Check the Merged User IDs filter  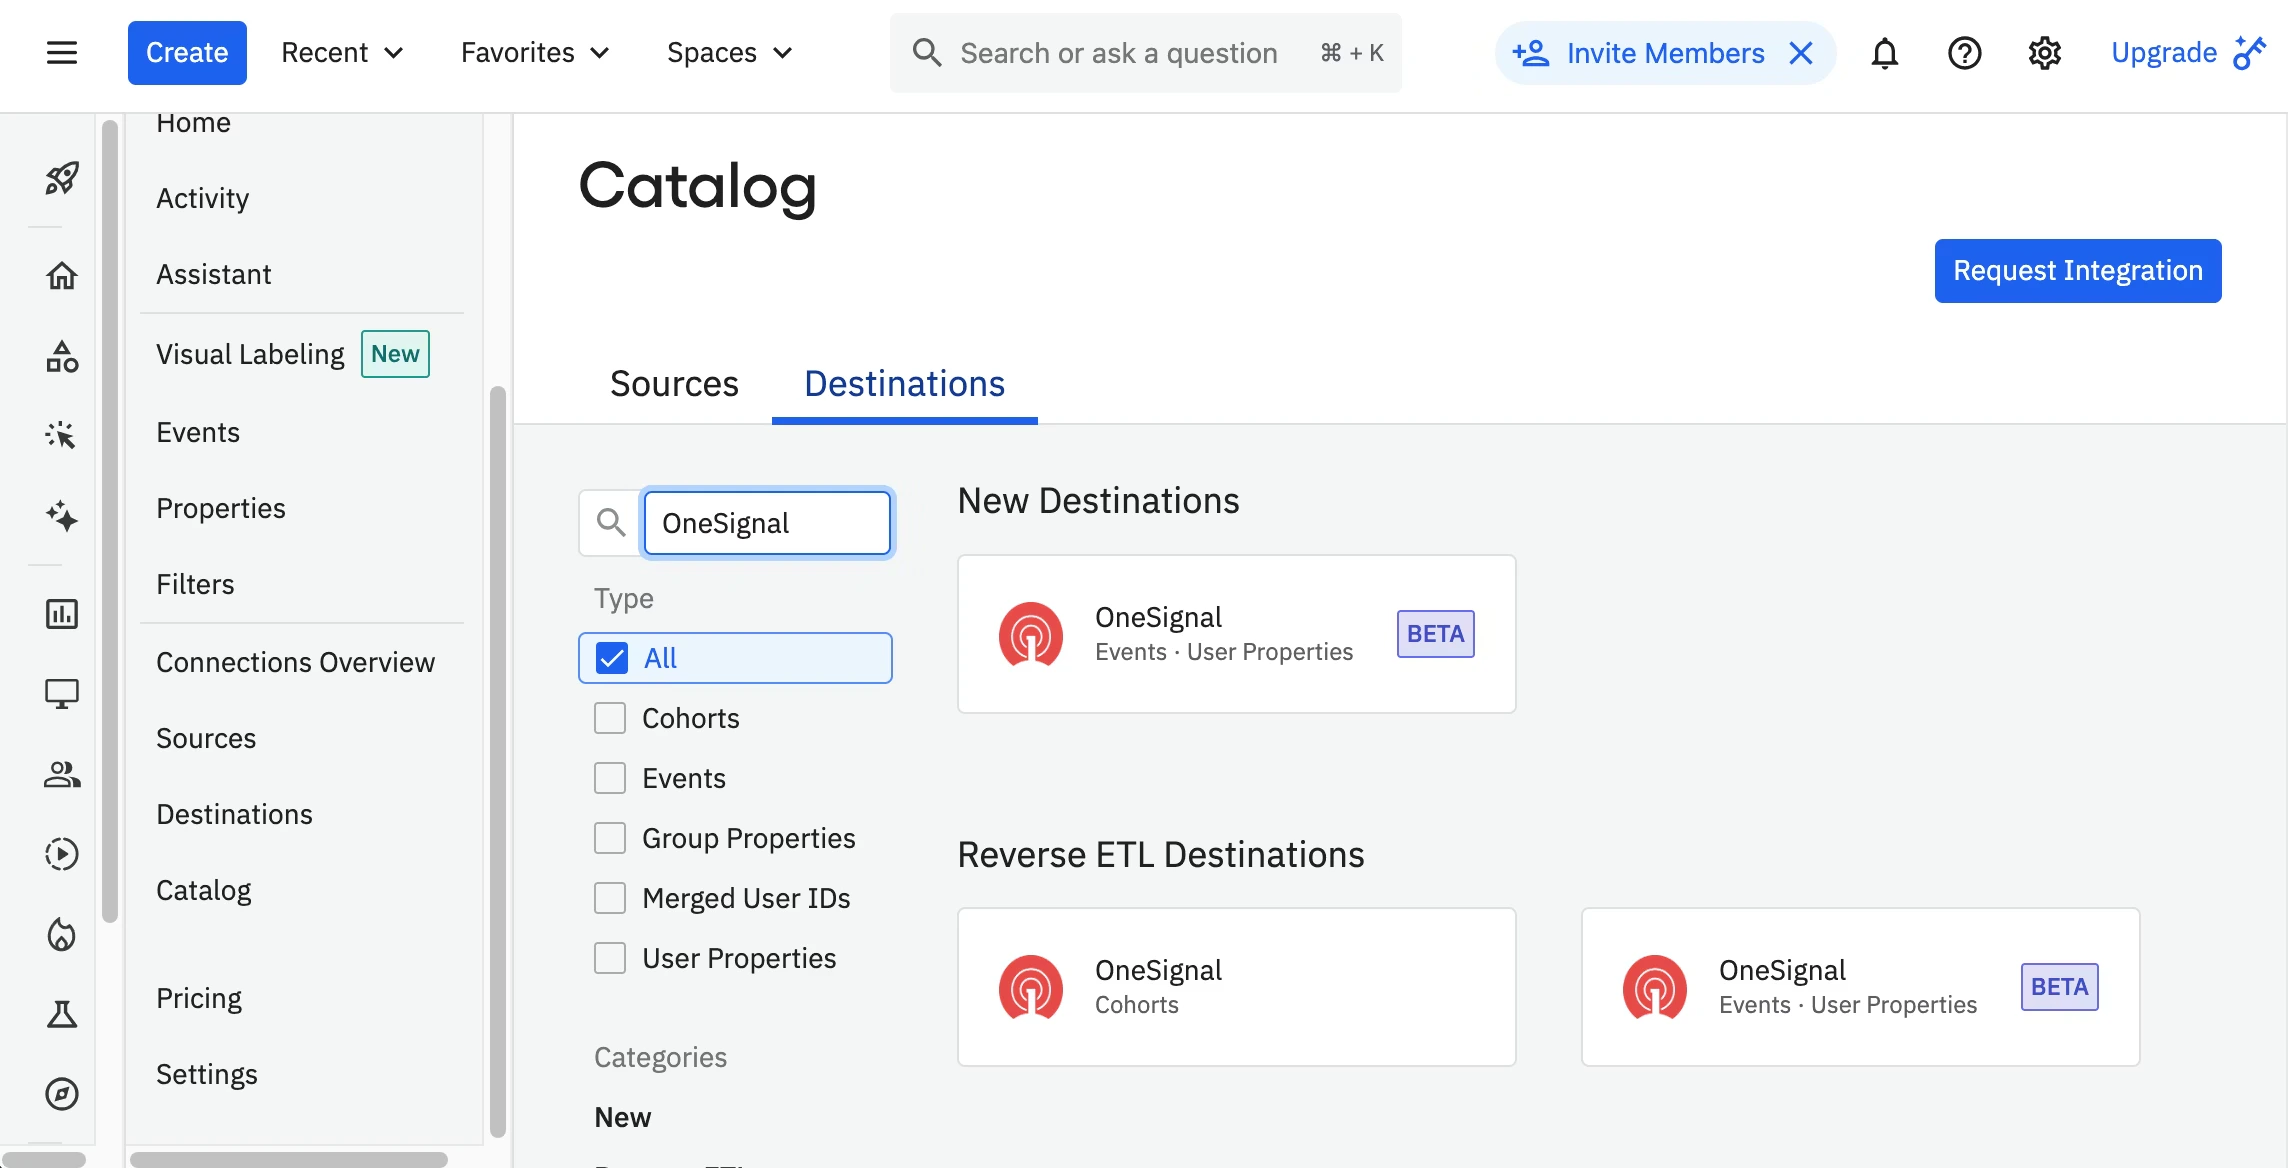point(610,897)
